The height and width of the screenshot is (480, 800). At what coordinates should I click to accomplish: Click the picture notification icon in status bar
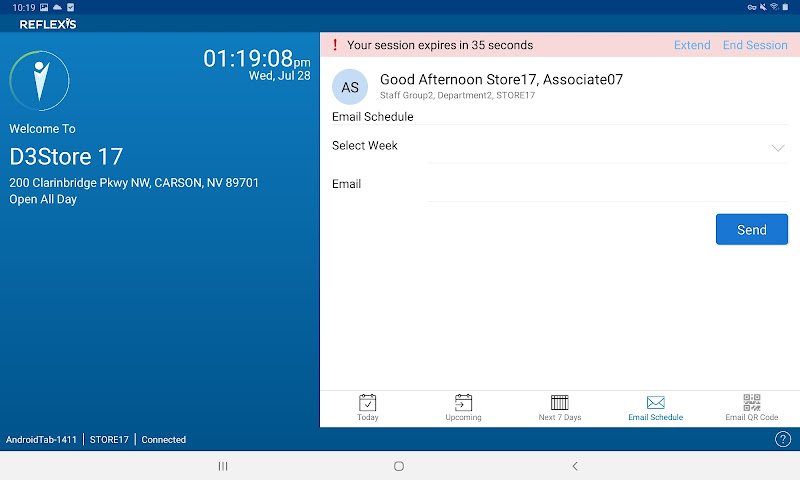click(44, 7)
